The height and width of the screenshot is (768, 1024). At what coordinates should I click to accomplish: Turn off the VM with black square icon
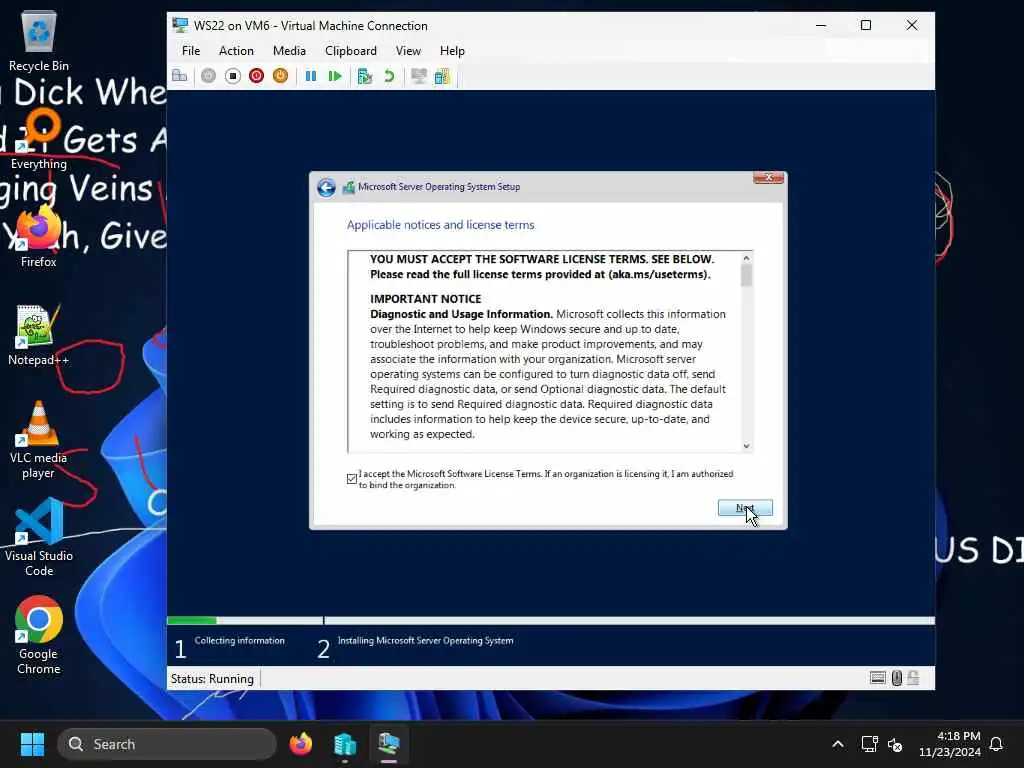tap(232, 76)
